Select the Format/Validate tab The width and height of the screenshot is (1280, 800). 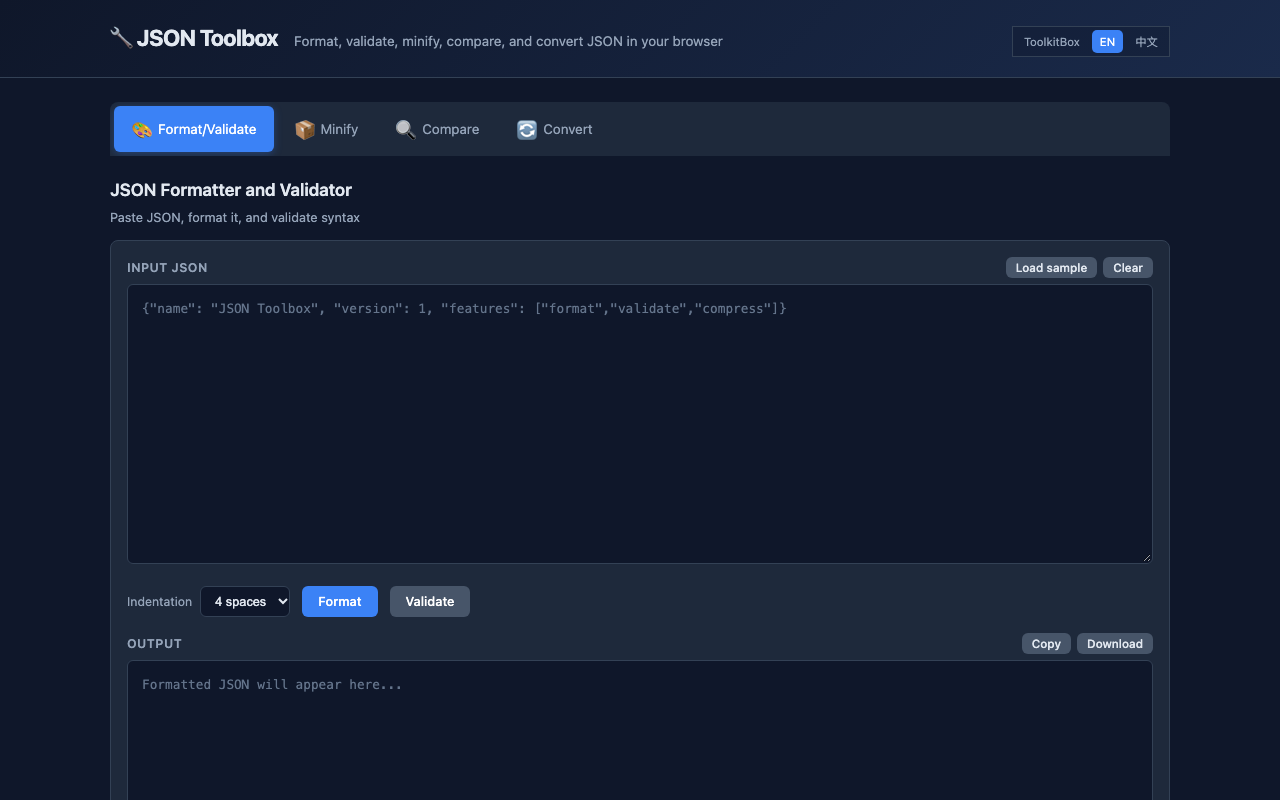[194, 129]
